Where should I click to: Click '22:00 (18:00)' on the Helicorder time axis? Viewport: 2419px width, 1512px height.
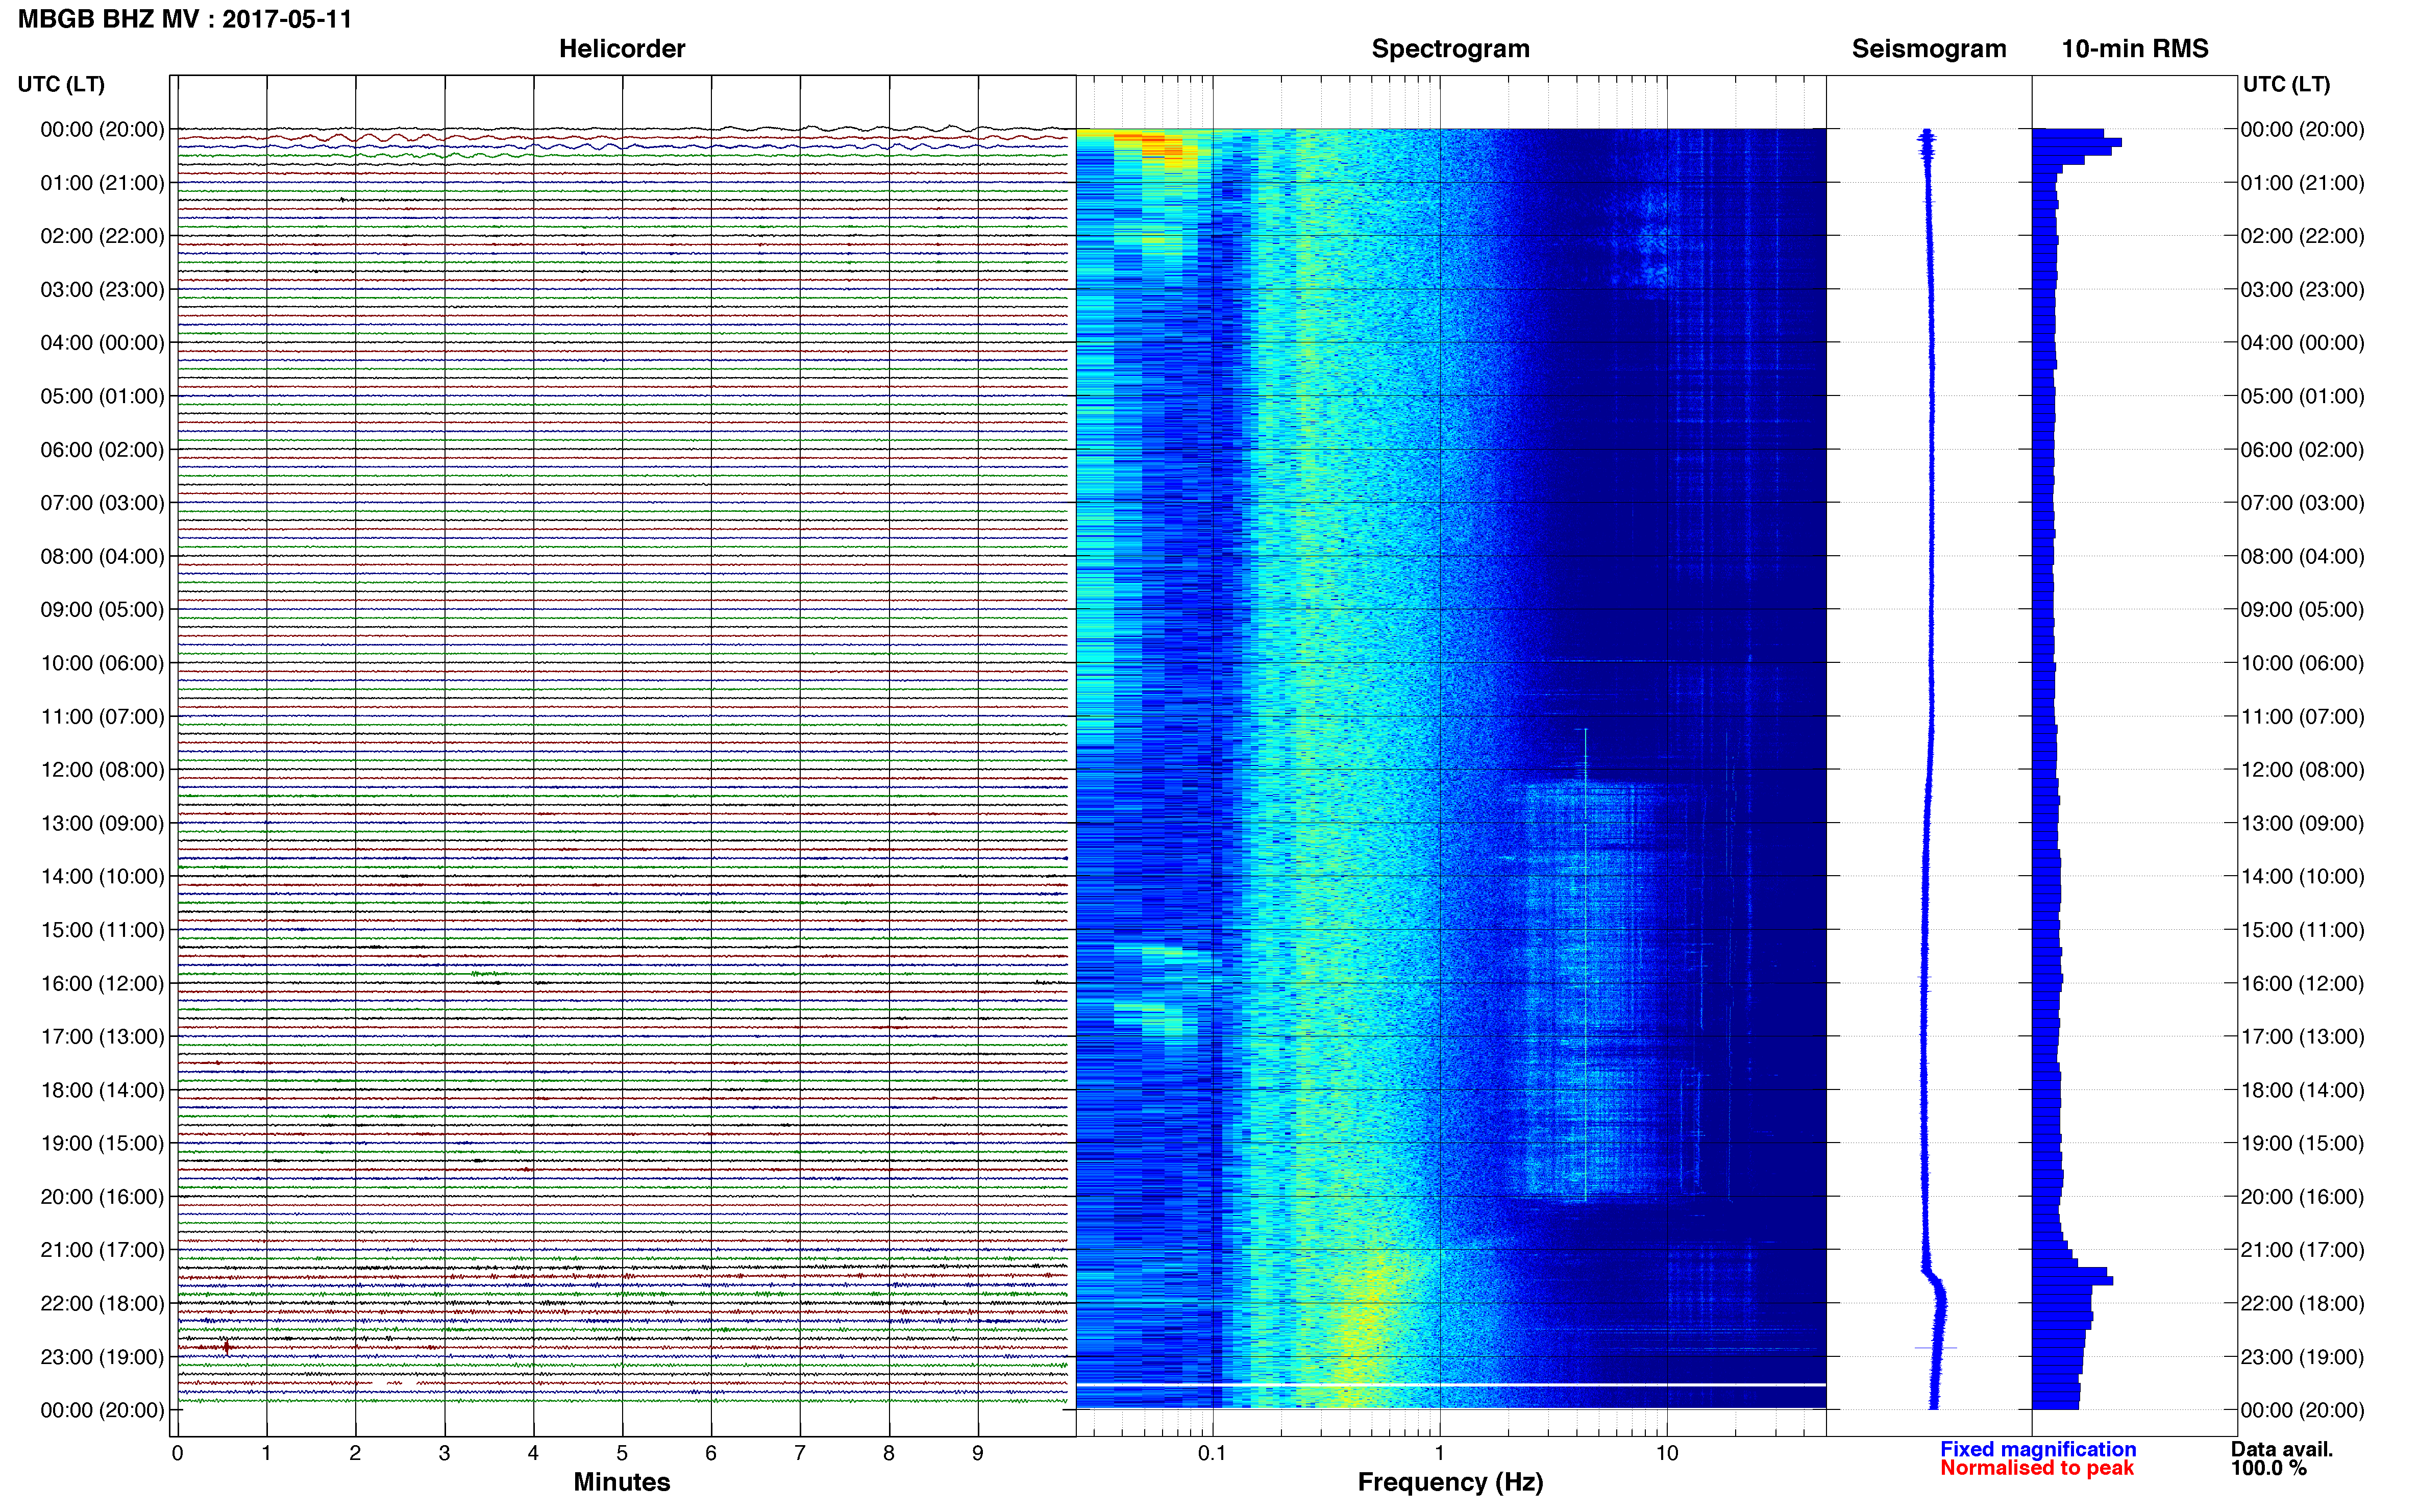pos(102,1303)
